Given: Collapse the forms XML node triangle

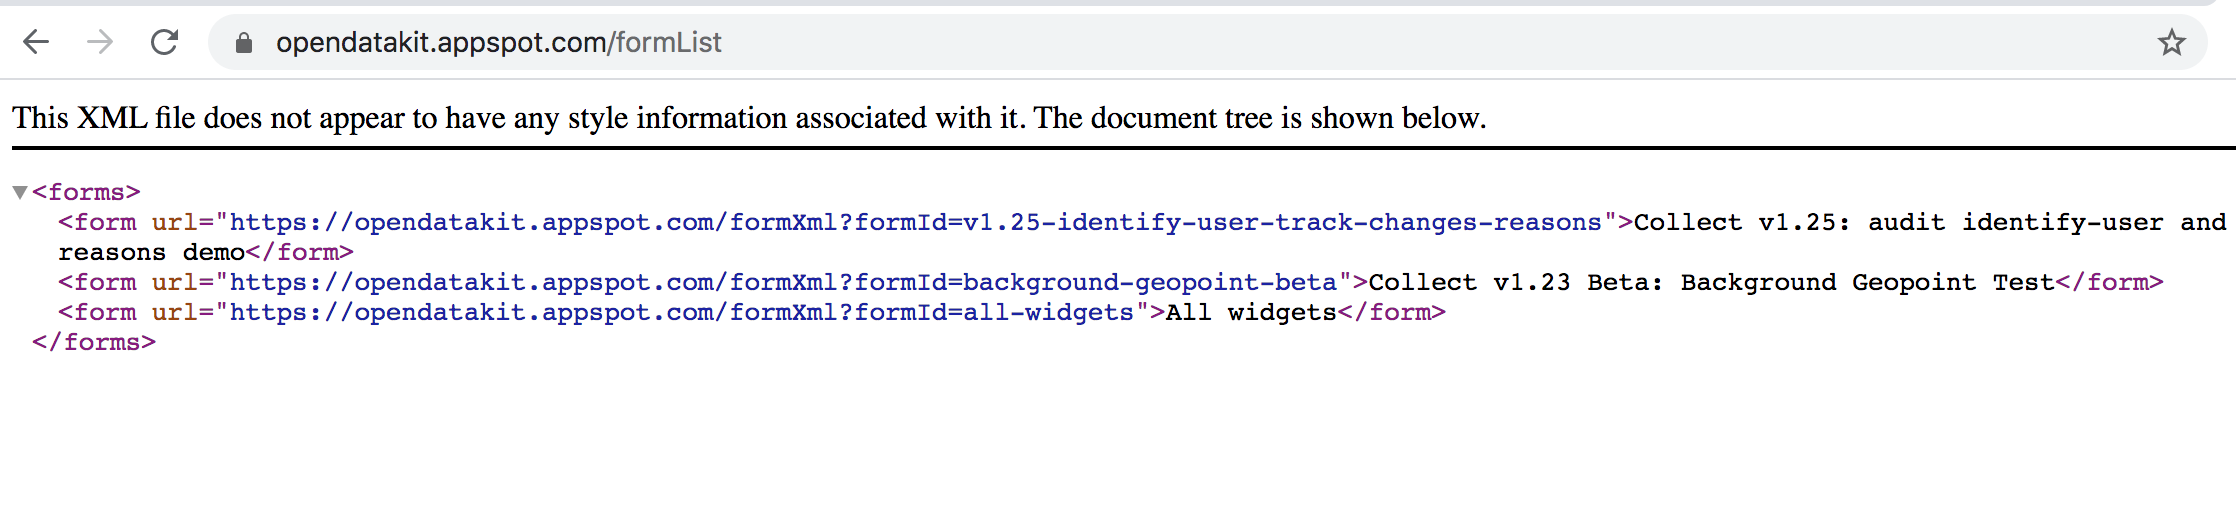Looking at the screenshot, I should (x=19, y=192).
